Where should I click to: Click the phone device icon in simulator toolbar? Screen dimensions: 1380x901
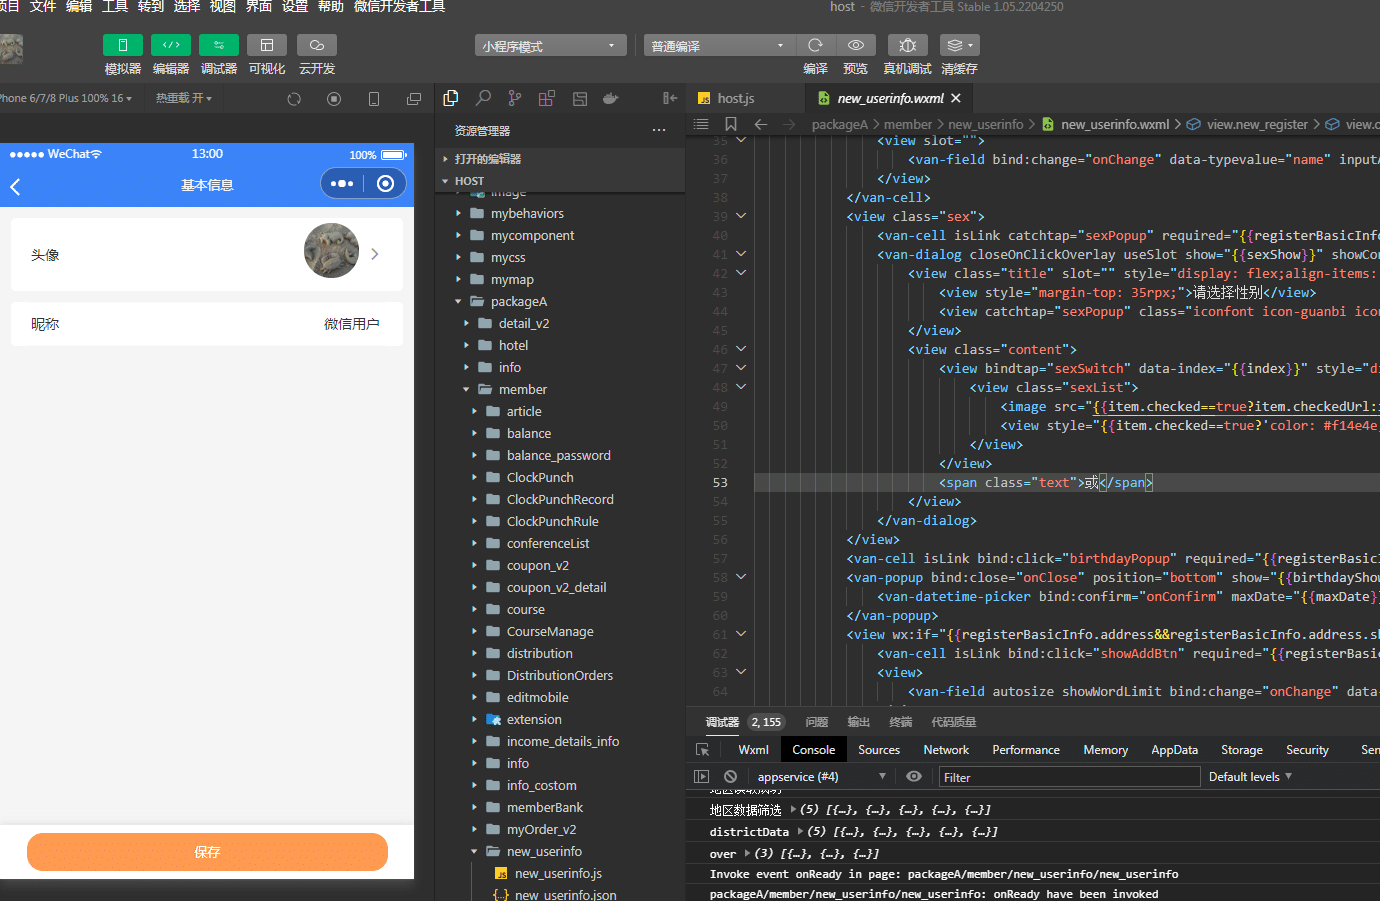374,99
